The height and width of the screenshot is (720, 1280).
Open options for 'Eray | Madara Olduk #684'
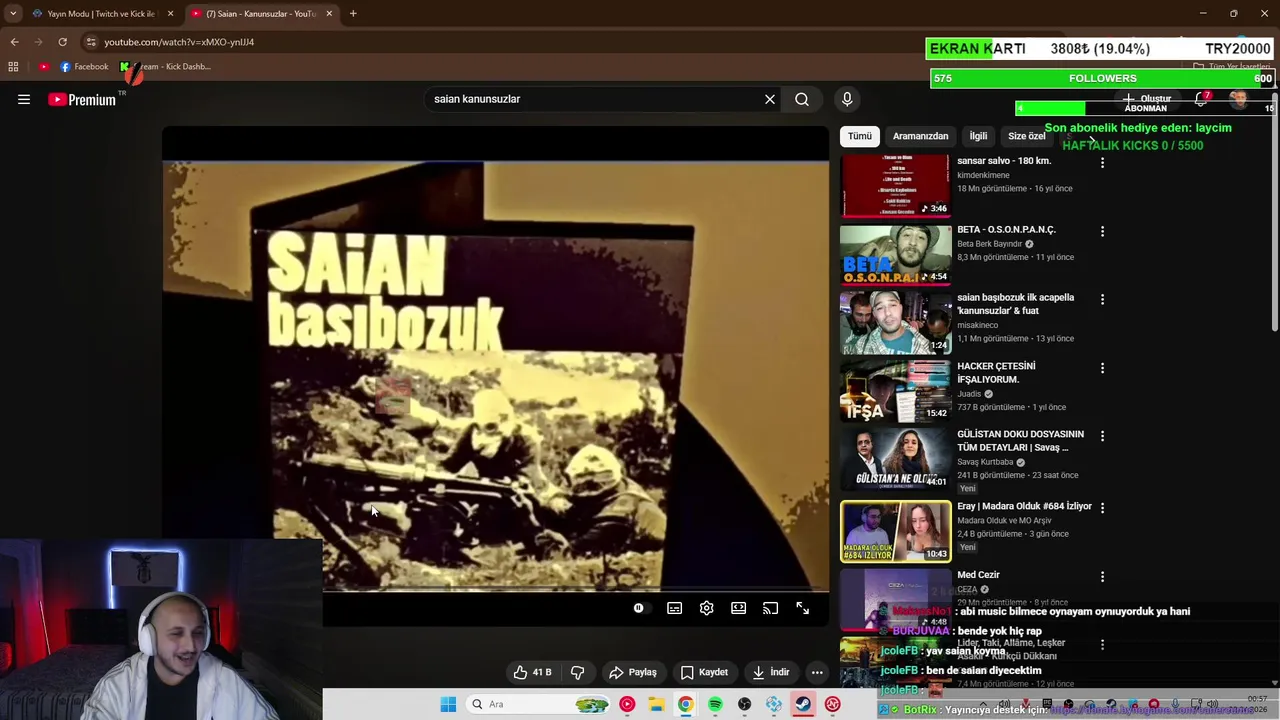[1102, 508]
